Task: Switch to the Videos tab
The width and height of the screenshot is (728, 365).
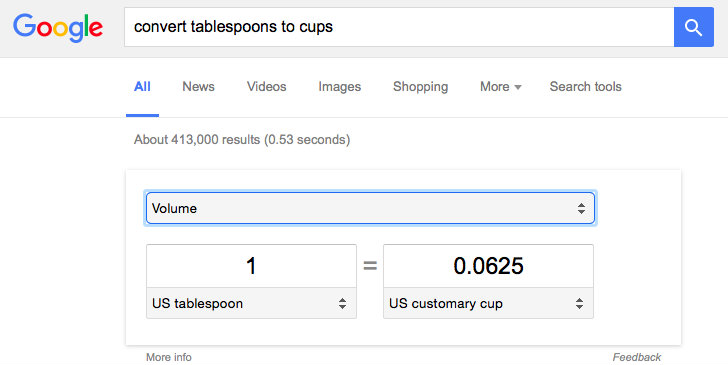Action: 266,86
